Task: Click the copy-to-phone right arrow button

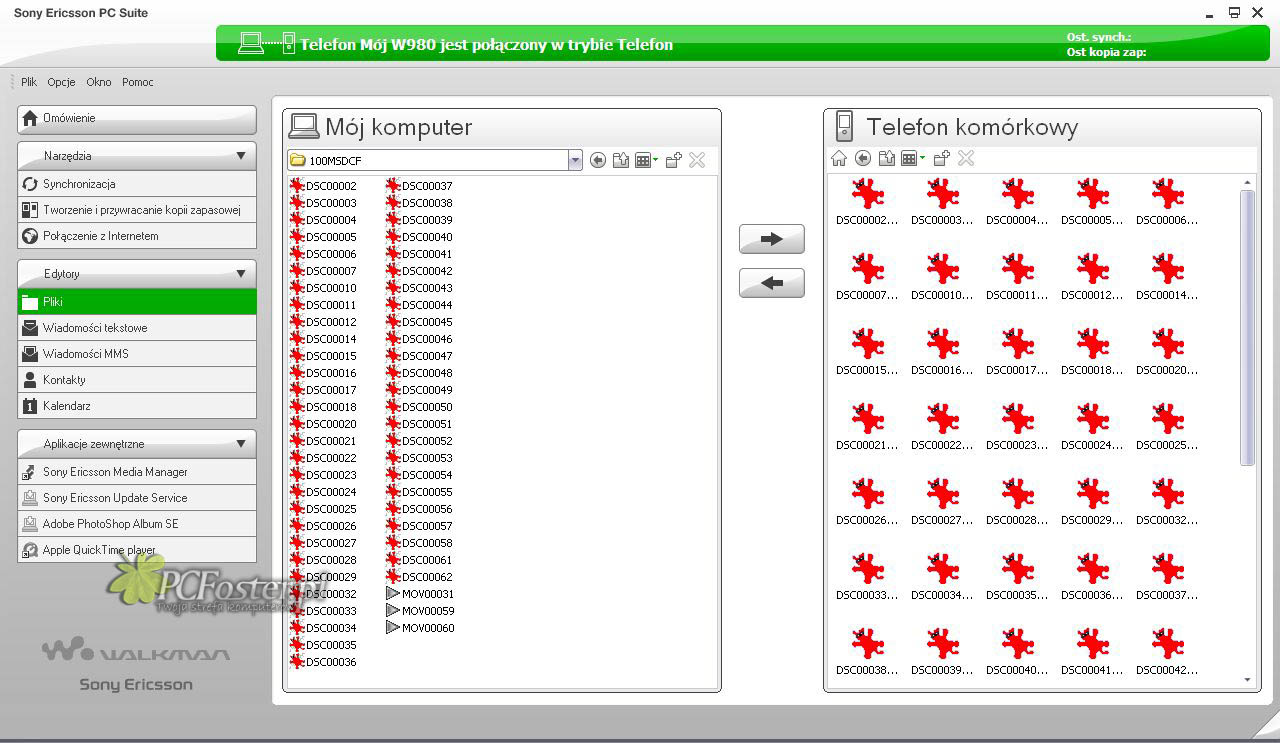Action: point(771,239)
